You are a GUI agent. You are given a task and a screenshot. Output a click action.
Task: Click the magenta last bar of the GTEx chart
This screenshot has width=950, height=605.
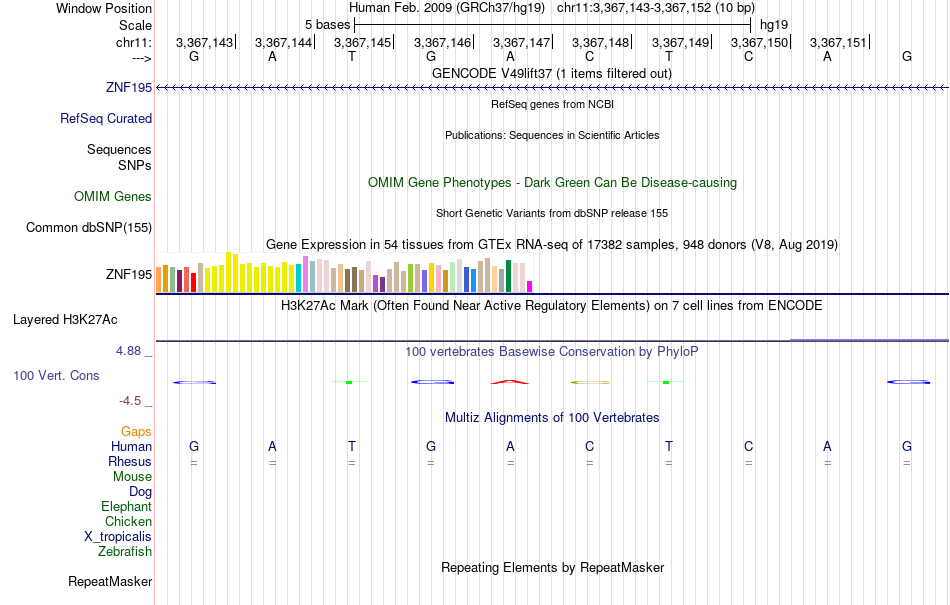click(x=530, y=286)
